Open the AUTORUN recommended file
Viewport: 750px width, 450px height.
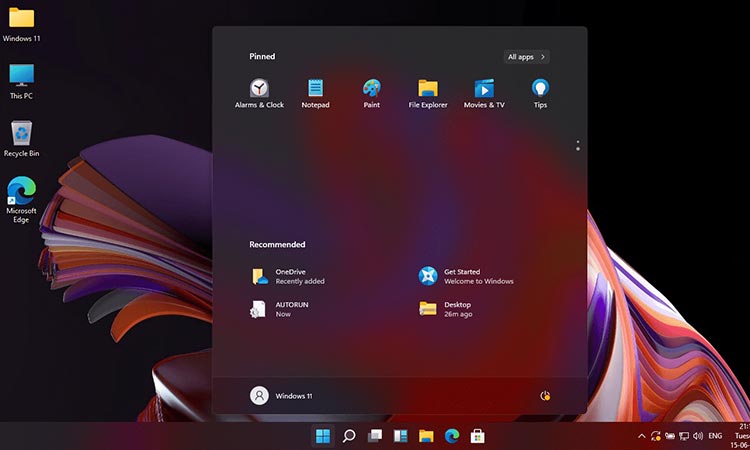click(x=279, y=309)
